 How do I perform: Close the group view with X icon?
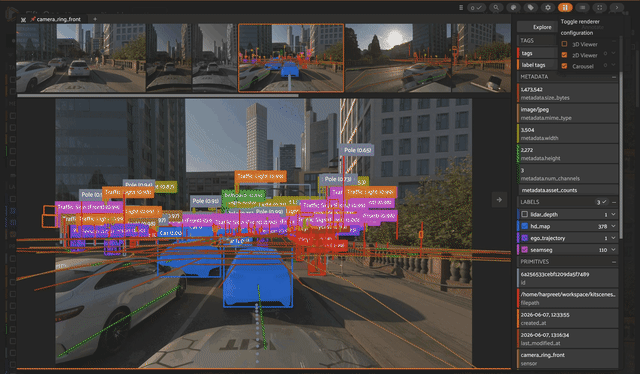23,19
